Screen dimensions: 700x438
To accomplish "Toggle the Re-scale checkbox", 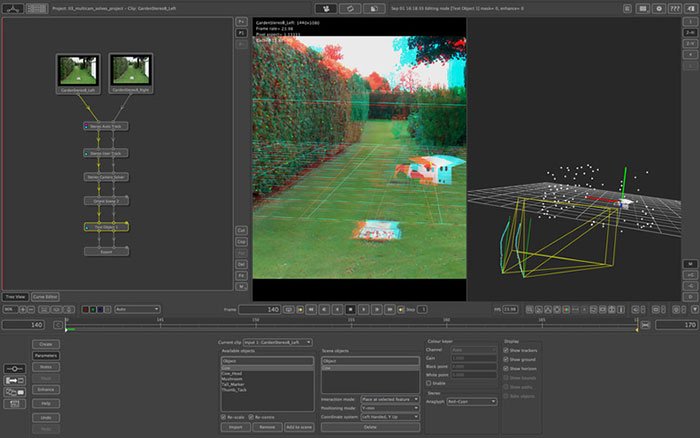I will (223, 417).
